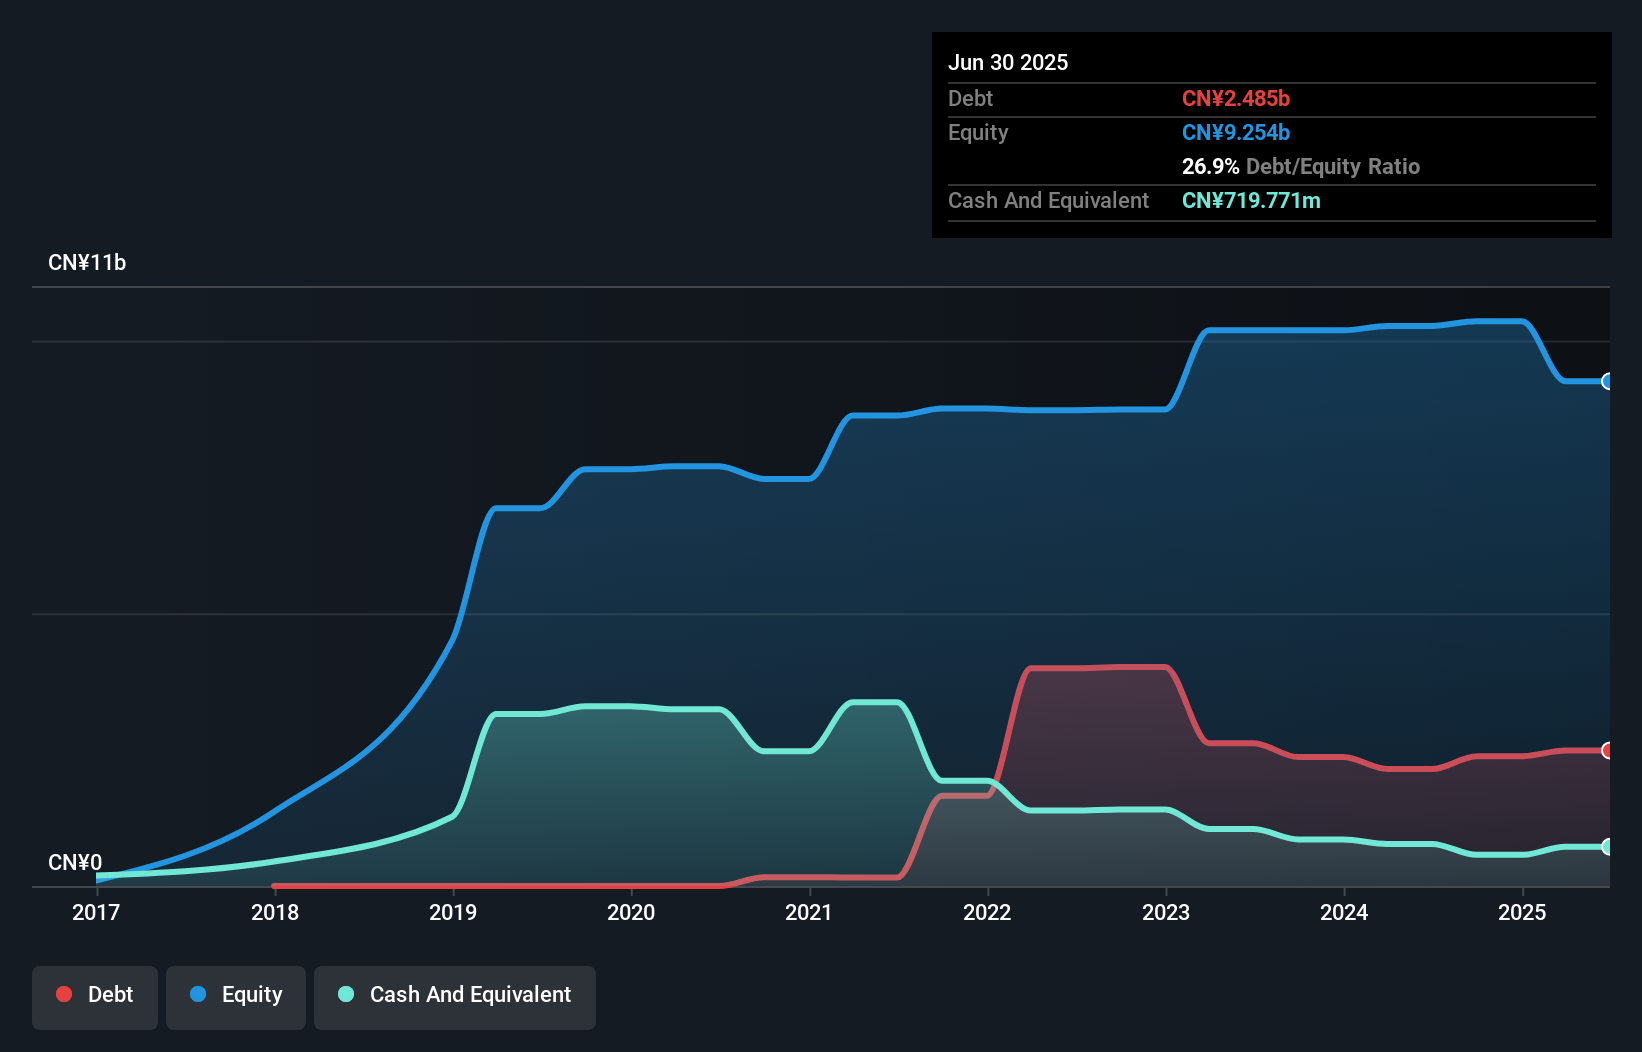Select the 2019 axis label
The height and width of the screenshot is (1052, 1642).
click(453, 912)
